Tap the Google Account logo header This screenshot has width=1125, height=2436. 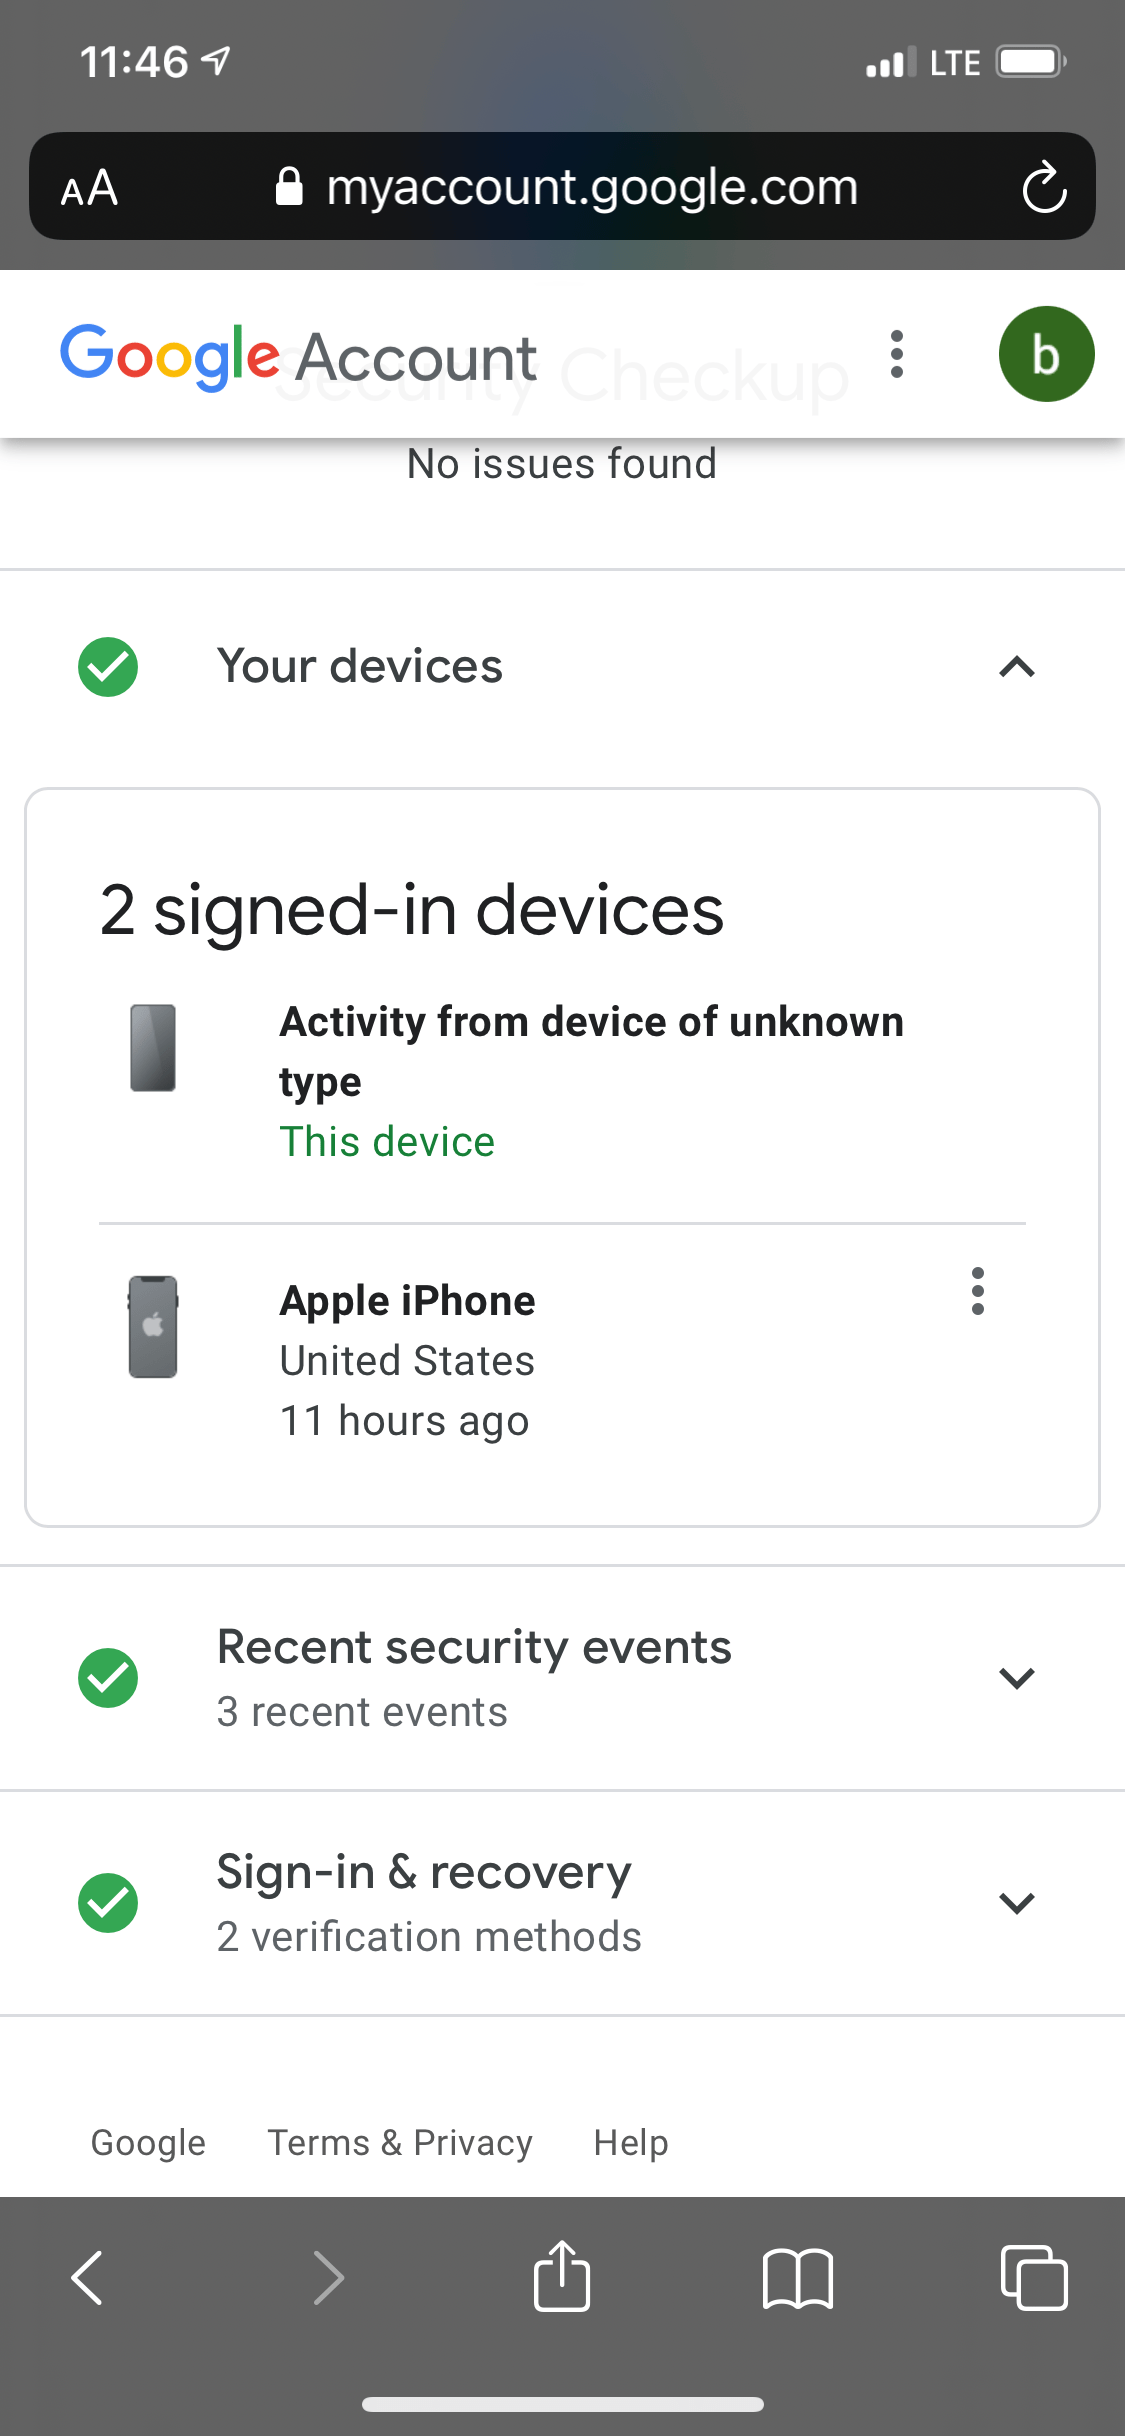point(298,356)
